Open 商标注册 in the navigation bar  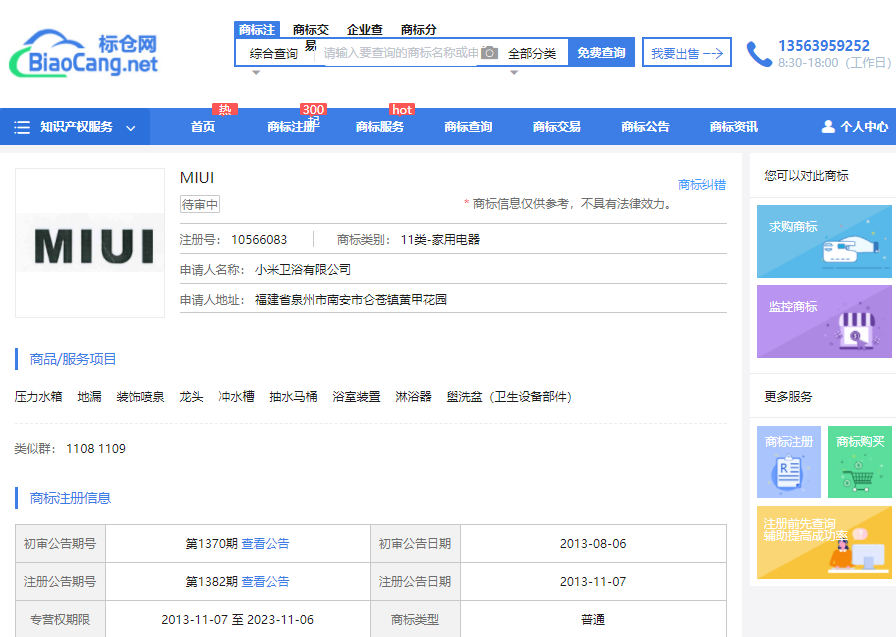[x=291, y=127]
